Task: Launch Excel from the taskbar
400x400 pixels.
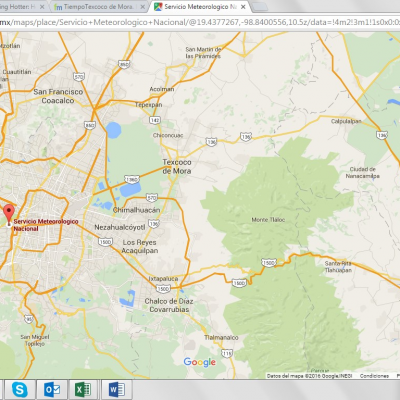Action: 84,389
